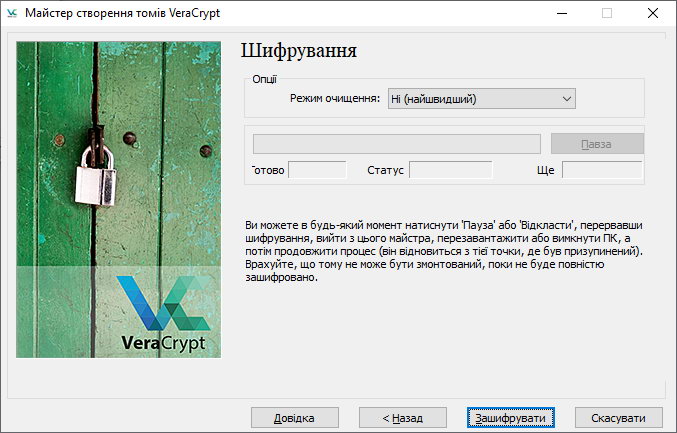Minimize the VeraCrypt wizard window
677x433 pixels.
click(560, 13)
